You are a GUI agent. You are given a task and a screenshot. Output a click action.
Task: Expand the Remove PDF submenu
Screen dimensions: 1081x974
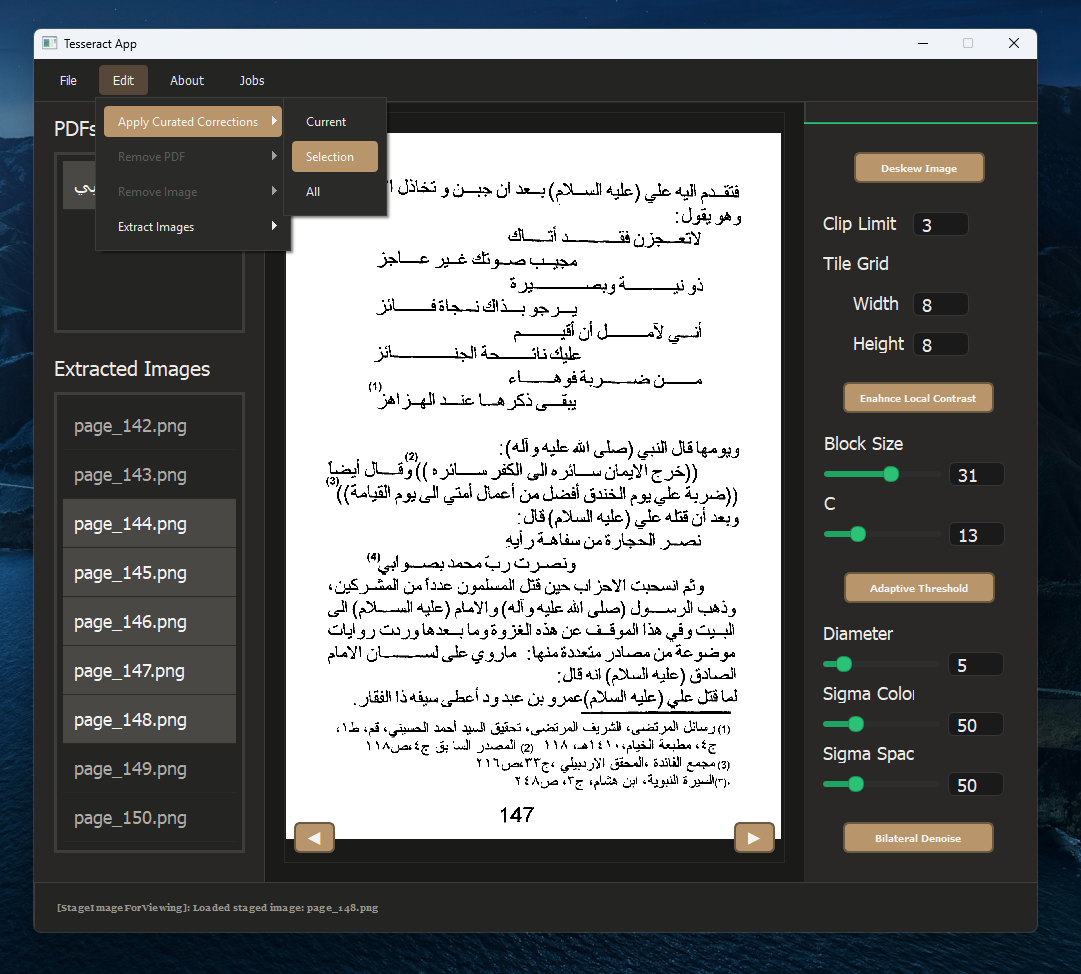(193, 156)
